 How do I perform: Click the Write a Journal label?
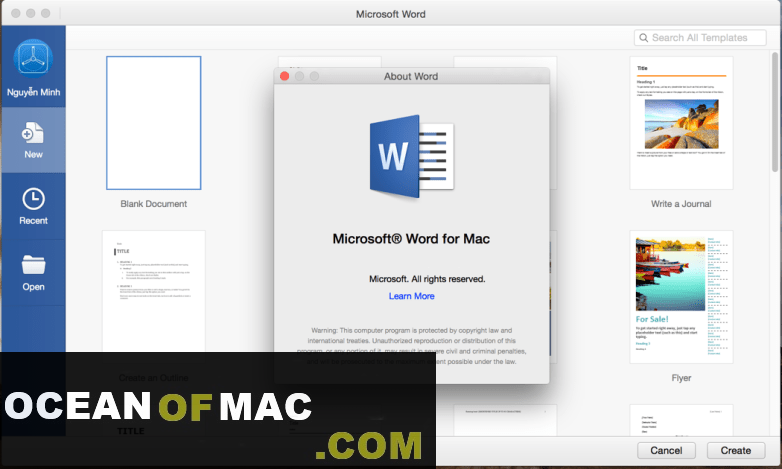coord(681,204)
